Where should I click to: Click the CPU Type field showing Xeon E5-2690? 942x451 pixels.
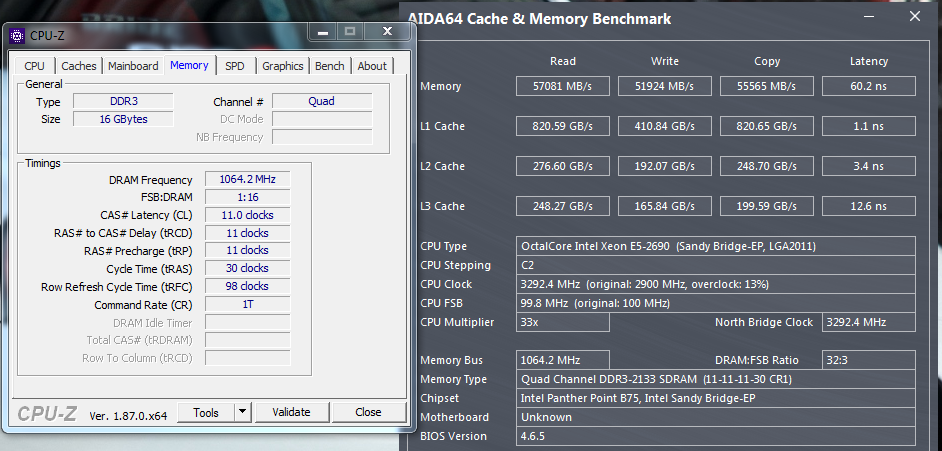point(716,246)
